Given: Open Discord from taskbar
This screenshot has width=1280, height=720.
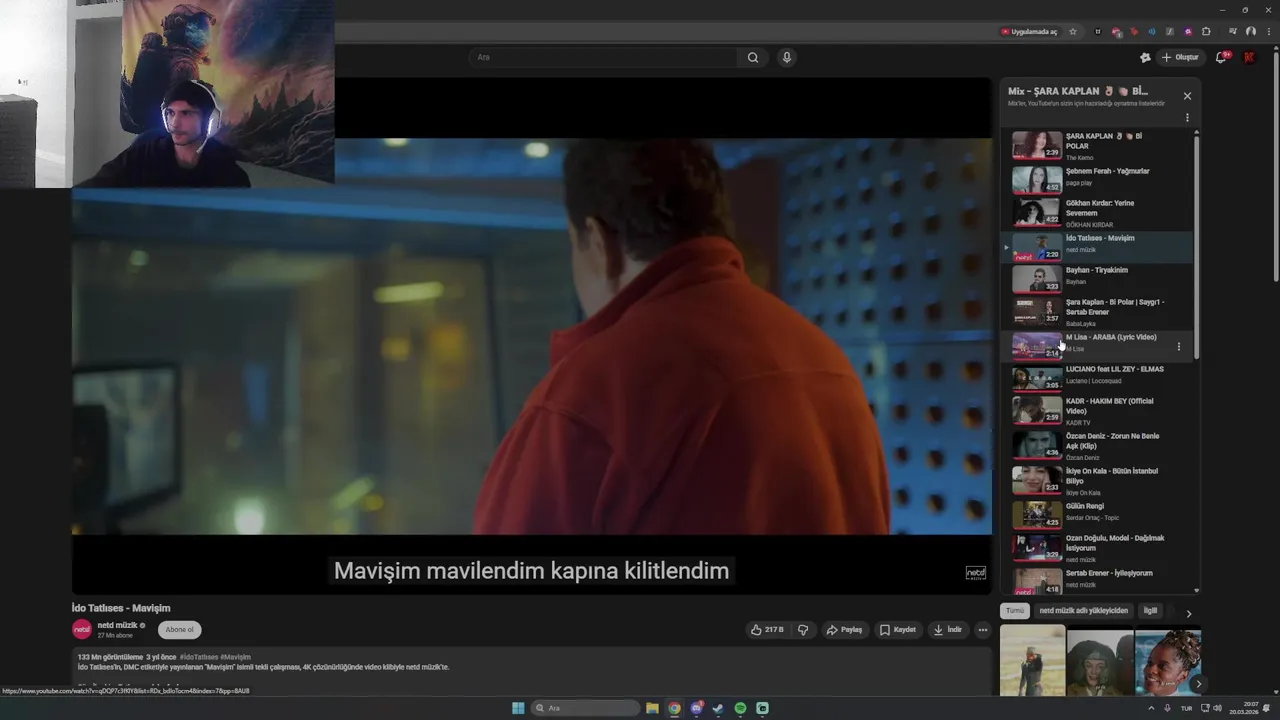Looking at the screenshot, I should click(x=696, y=708).
